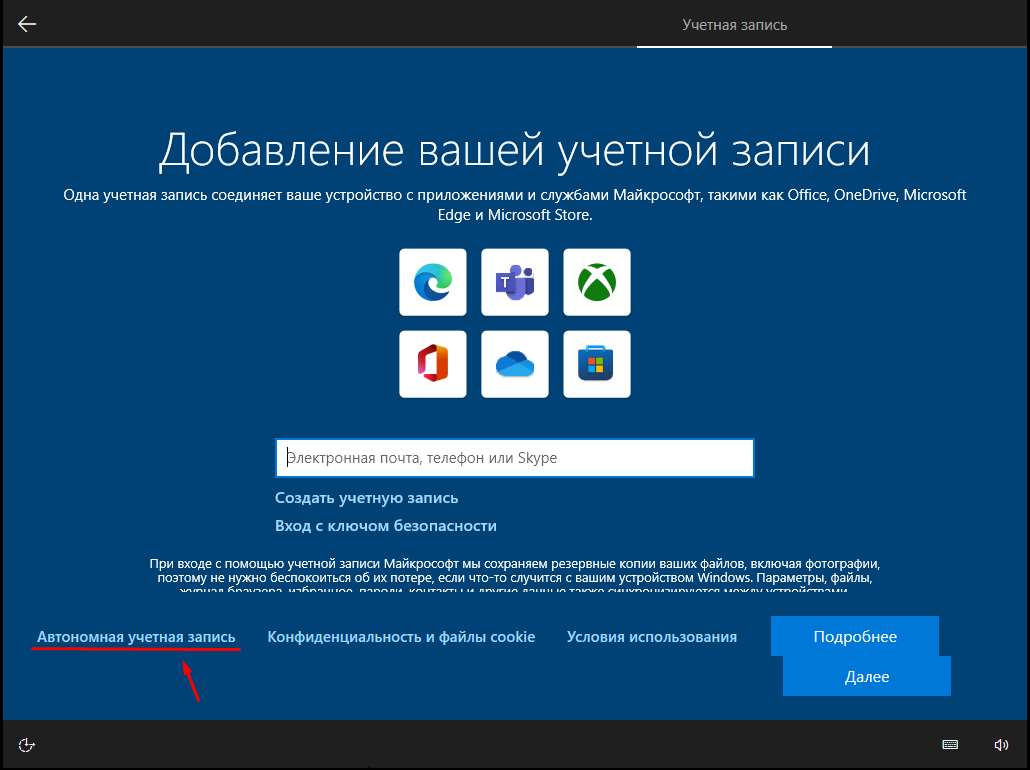Focus the Электронная почта, телефон или Skype field
This screenshot has width=1030, height=770.
tap(515, 458)
